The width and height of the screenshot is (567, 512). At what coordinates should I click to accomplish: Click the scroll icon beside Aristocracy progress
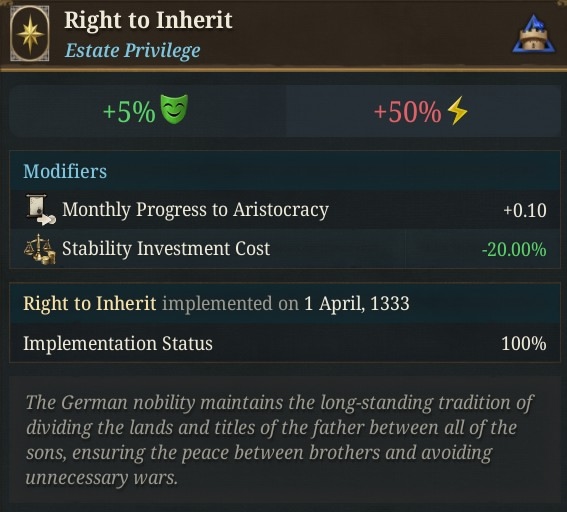(x=40, y=210)
